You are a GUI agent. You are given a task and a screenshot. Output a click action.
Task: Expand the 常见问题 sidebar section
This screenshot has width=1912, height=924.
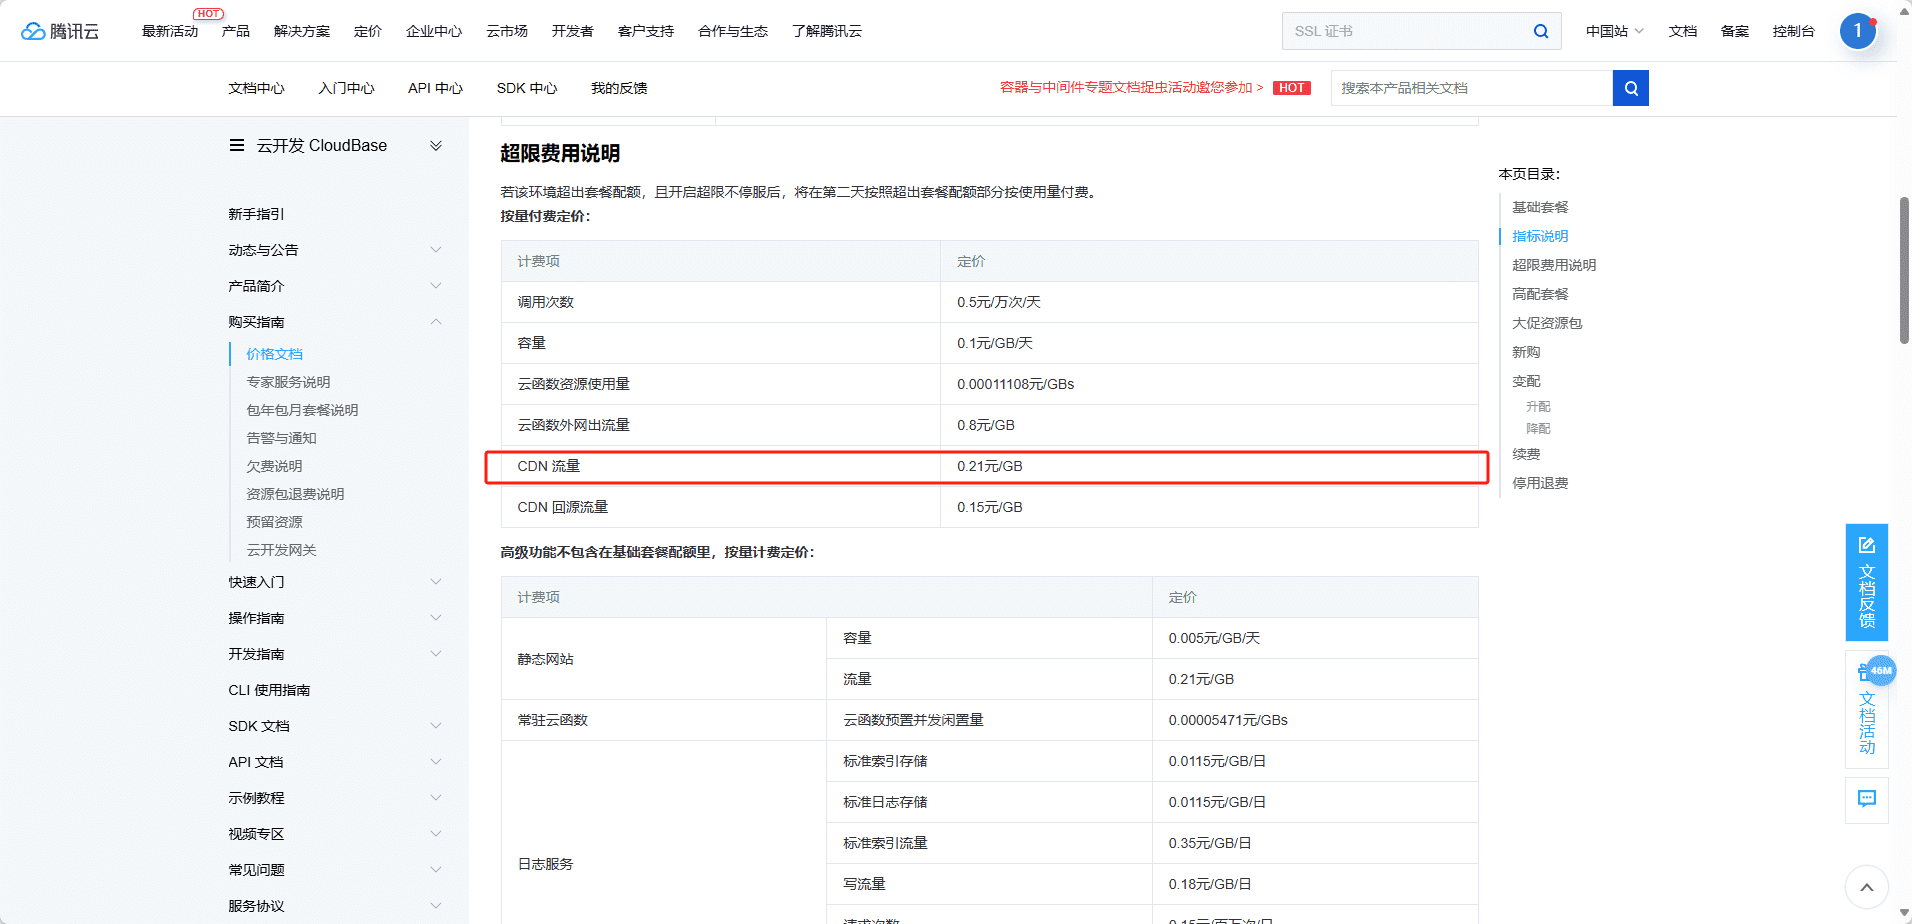[x=436, y=870]
